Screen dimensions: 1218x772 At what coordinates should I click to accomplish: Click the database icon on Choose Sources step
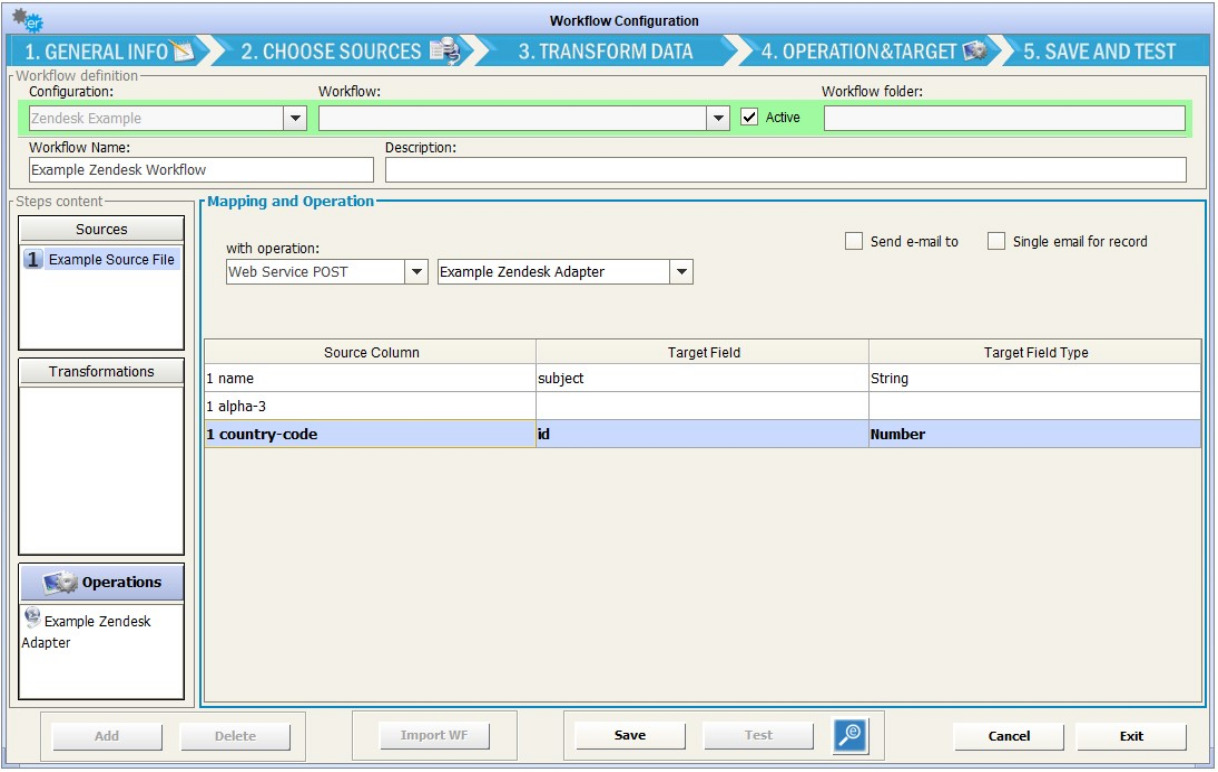pyautogui.click(x=444, y=51)
